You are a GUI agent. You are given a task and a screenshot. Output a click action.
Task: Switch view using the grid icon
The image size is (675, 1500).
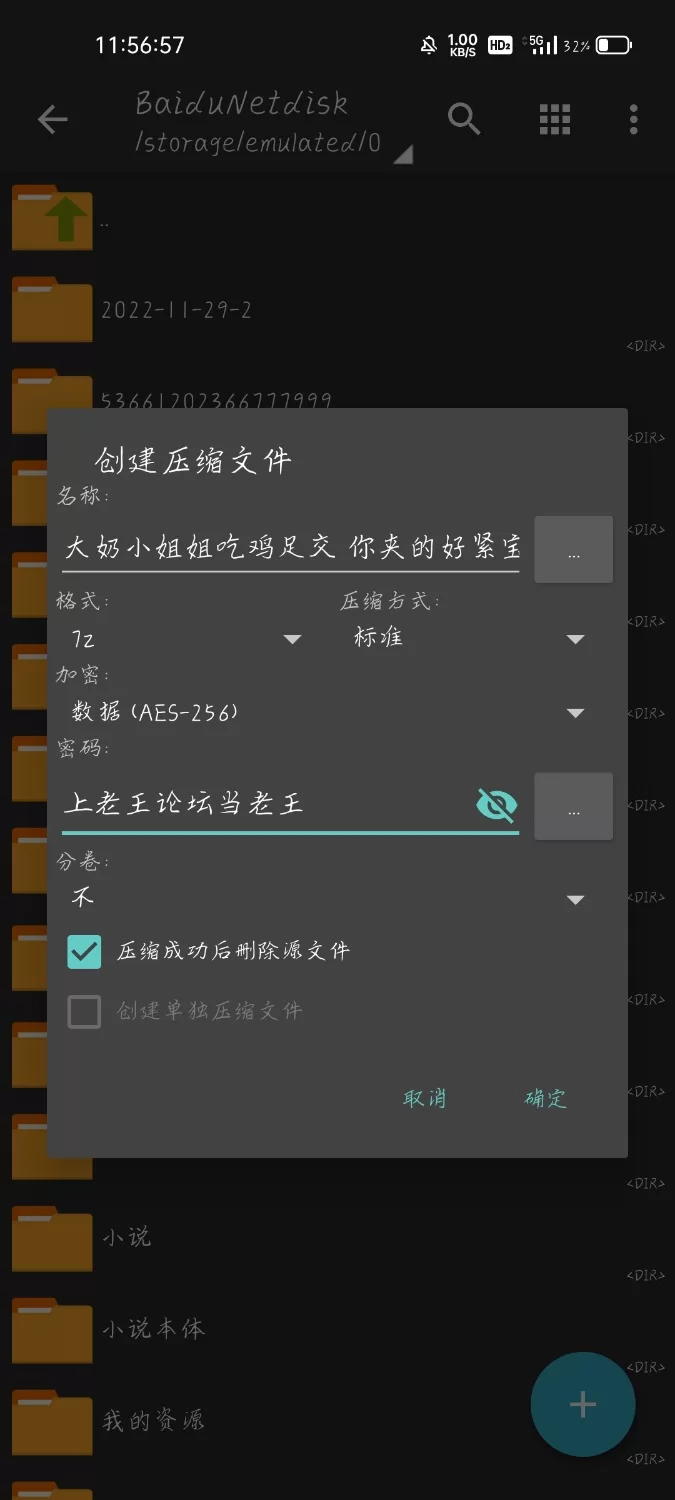tap(555, 119)
